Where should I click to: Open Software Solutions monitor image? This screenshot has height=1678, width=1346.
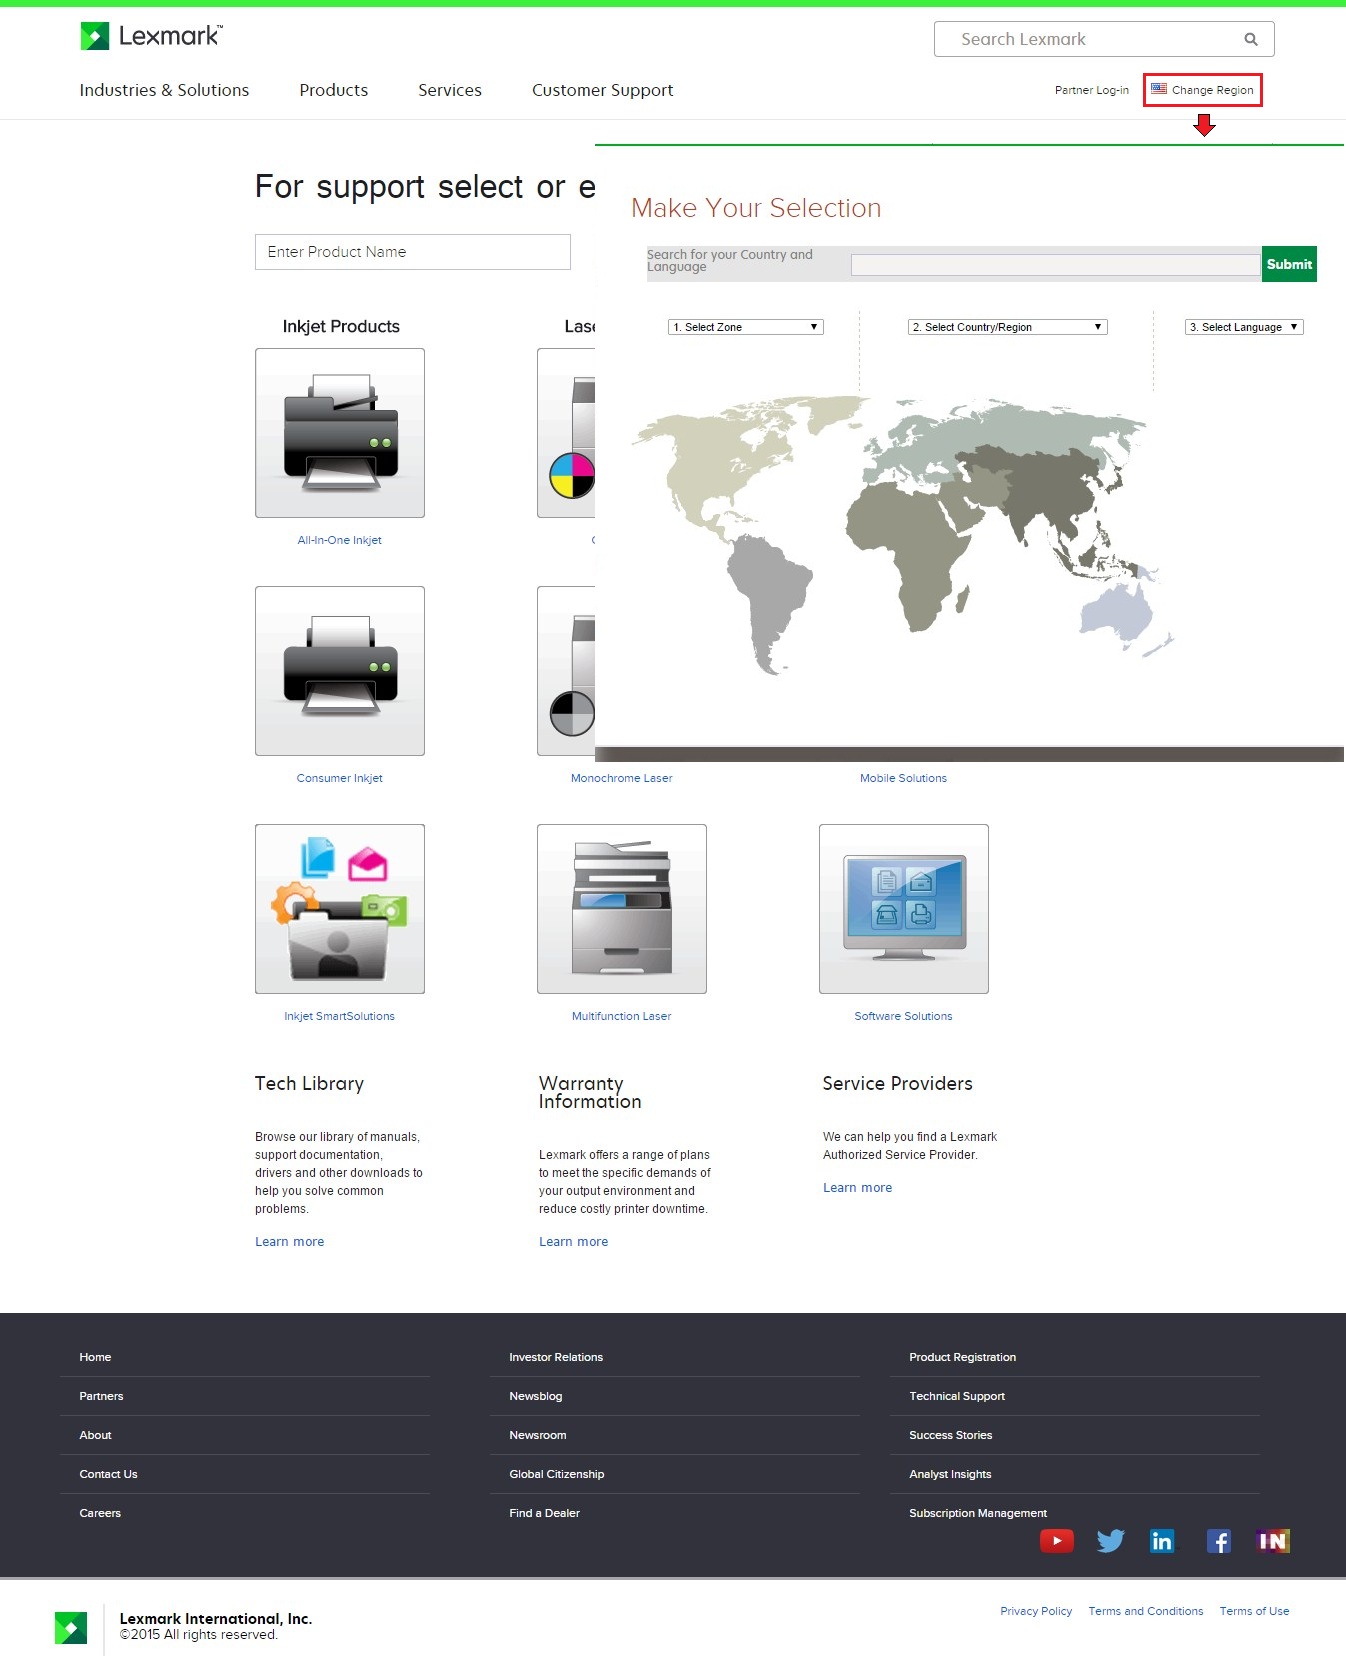pyautogui.click(x=904, y=909)
